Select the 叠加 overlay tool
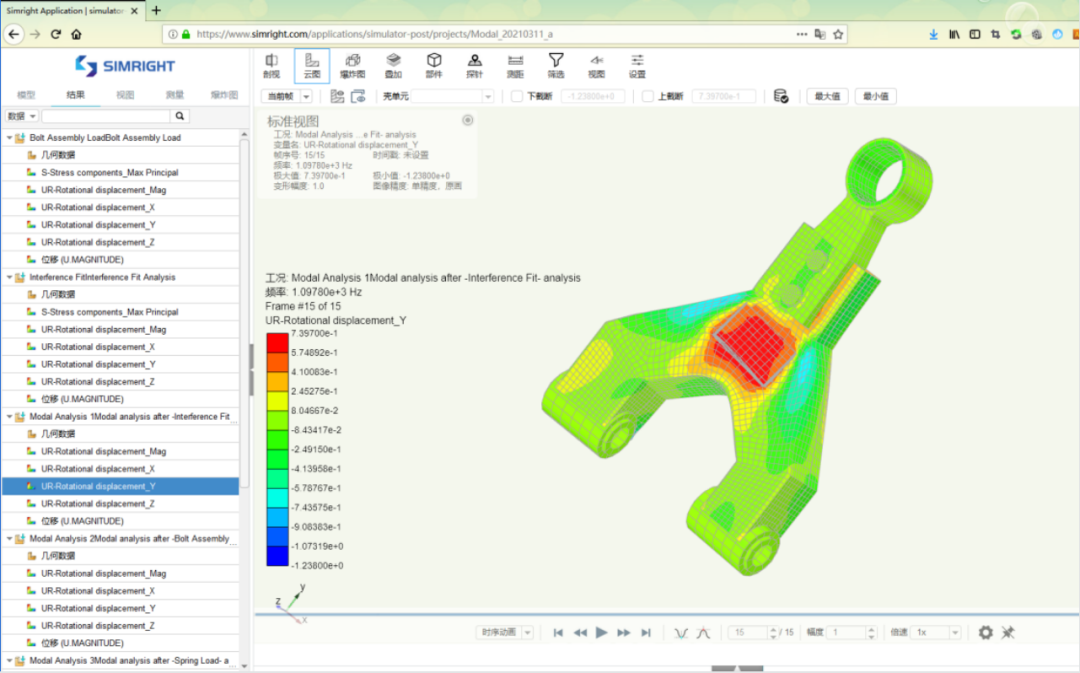 click(393, 66)
